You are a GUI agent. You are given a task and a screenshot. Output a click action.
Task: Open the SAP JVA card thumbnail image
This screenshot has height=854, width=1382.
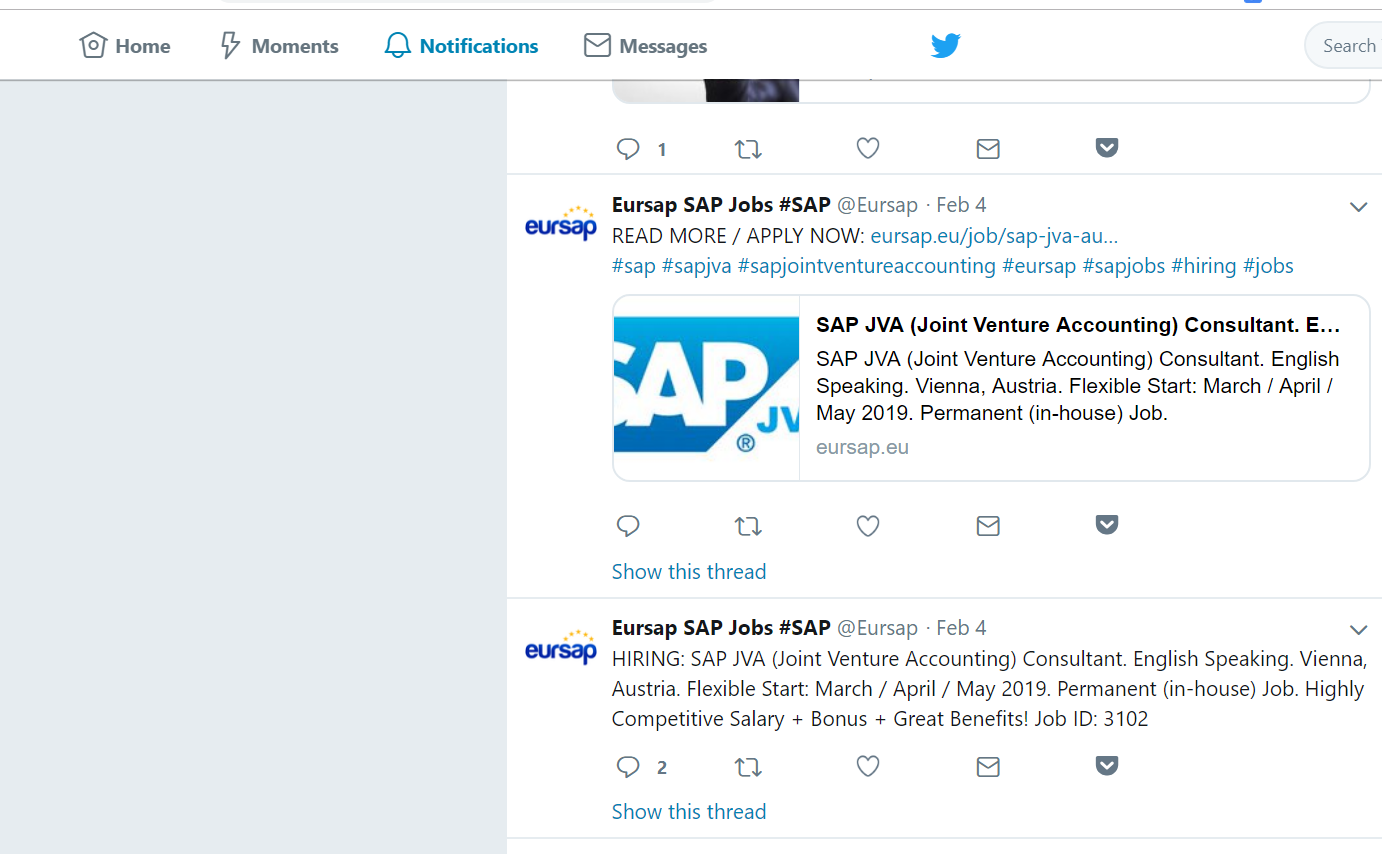(x=706, y=388)
